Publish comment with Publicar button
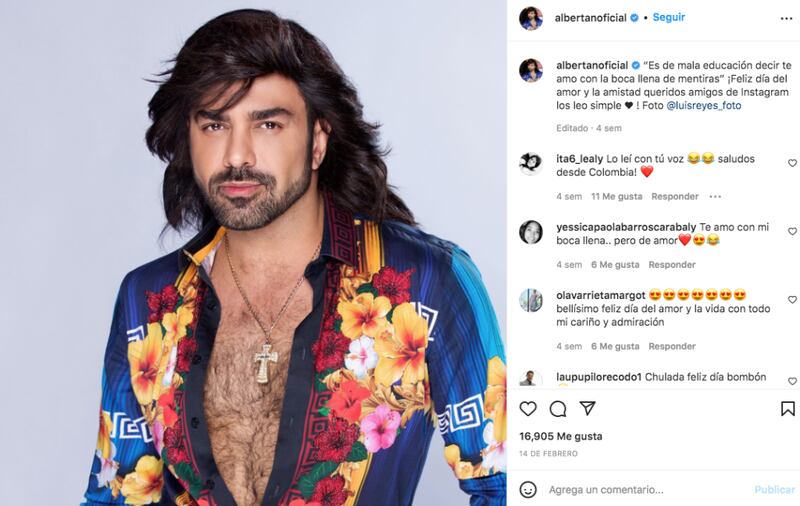The width and height of the screenshot is (800, 506). [774, 490]
